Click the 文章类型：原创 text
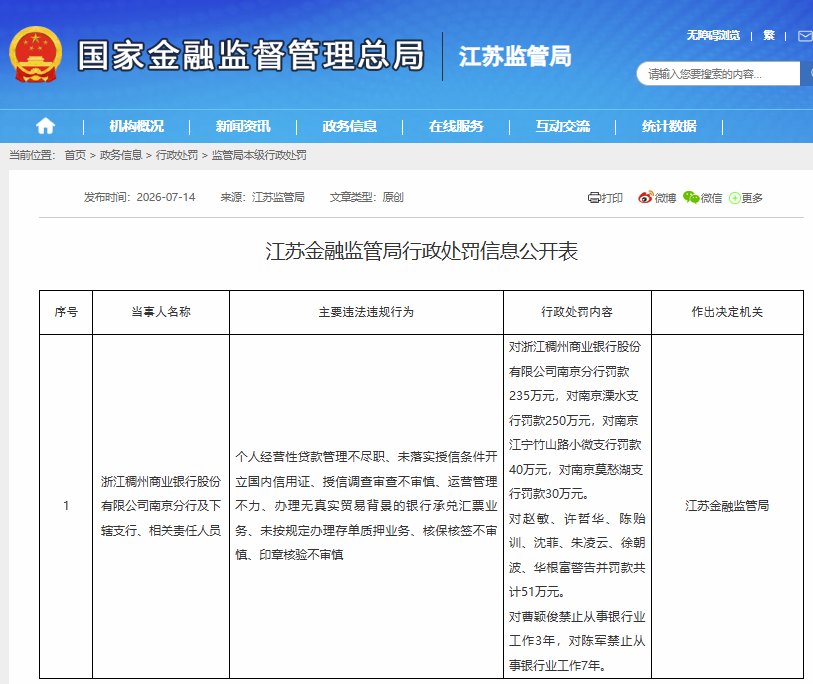This screenshot has height=684, width=813. coord(367,197)
